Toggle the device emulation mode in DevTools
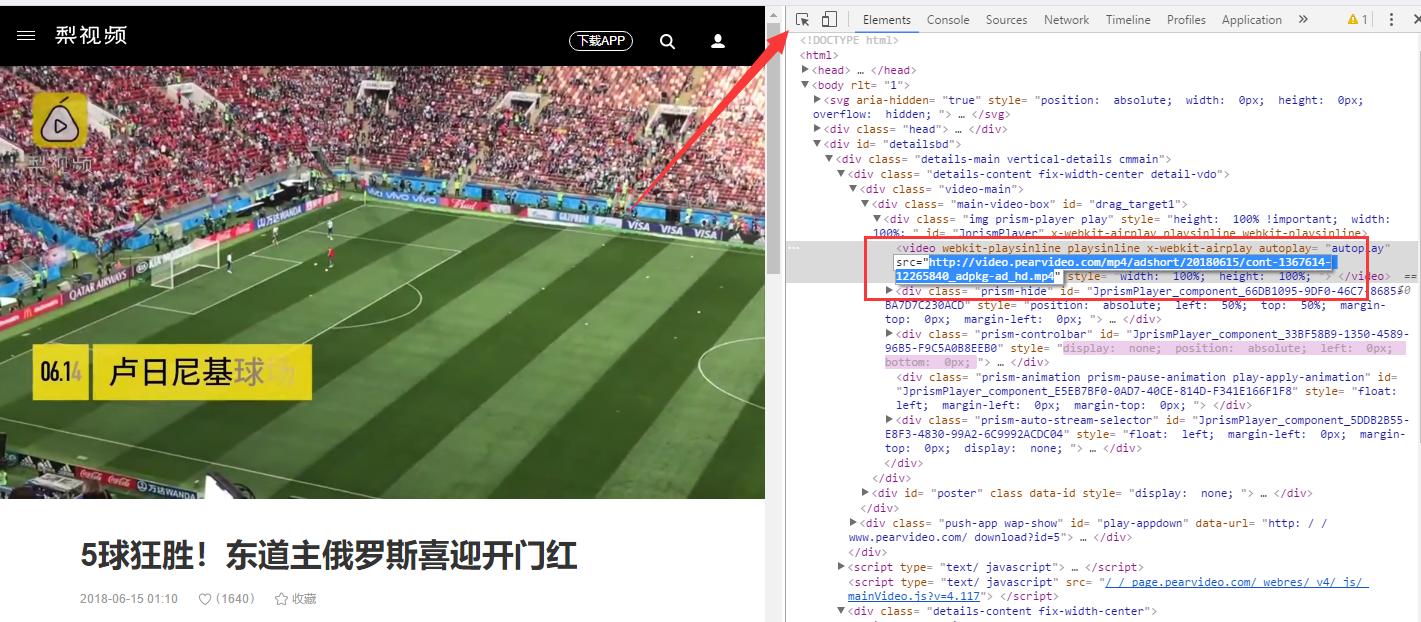The height and width of the screenshot is (622, 1421). coord(828,18)
